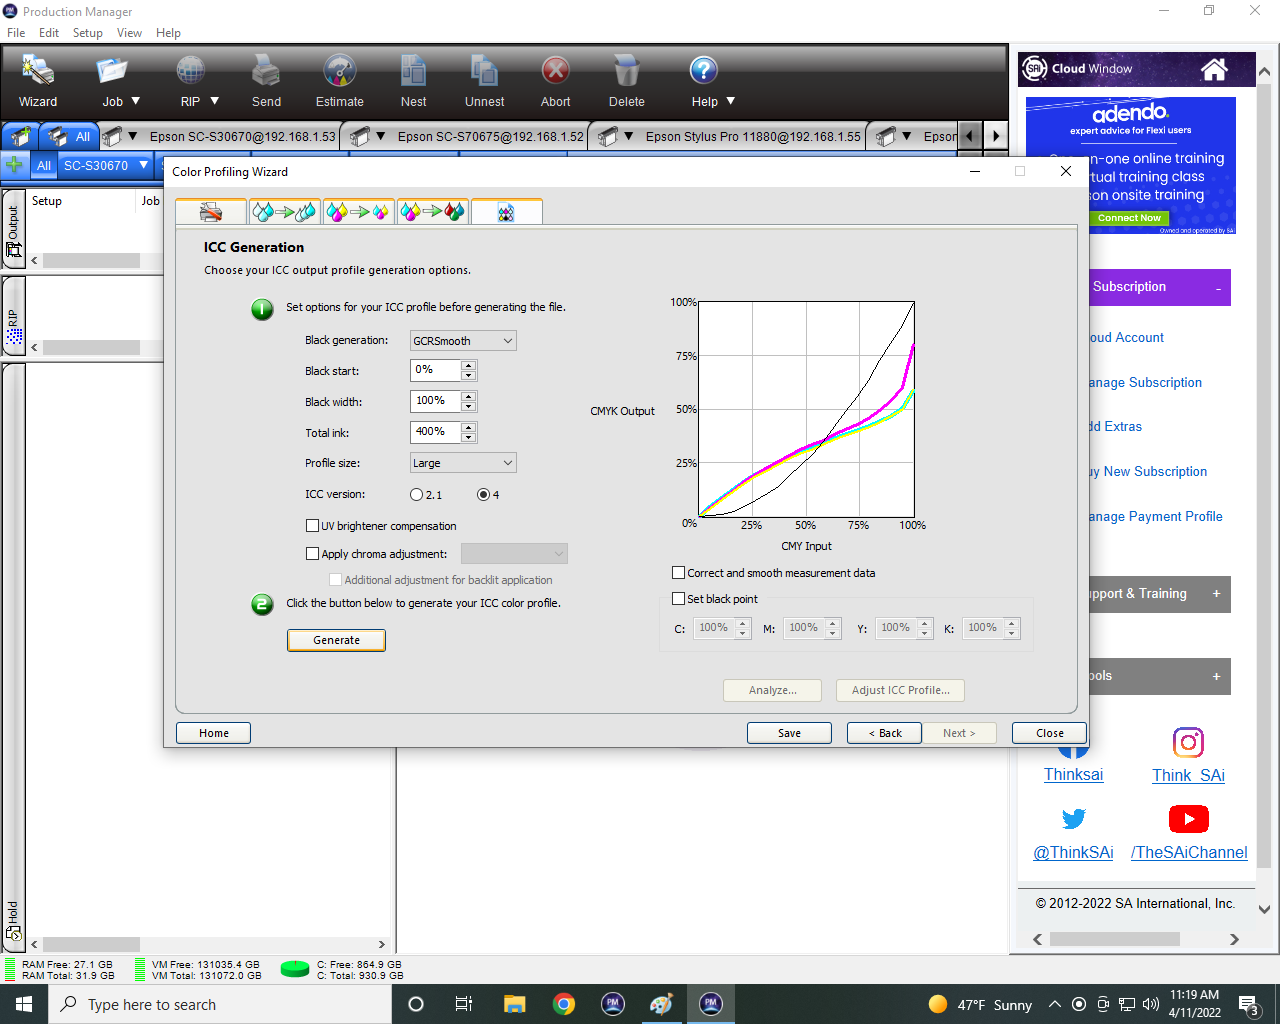Click the Cloud Window home icon
The height and width of the screenshot is (1024, 1280).
tap(1214, 69)
